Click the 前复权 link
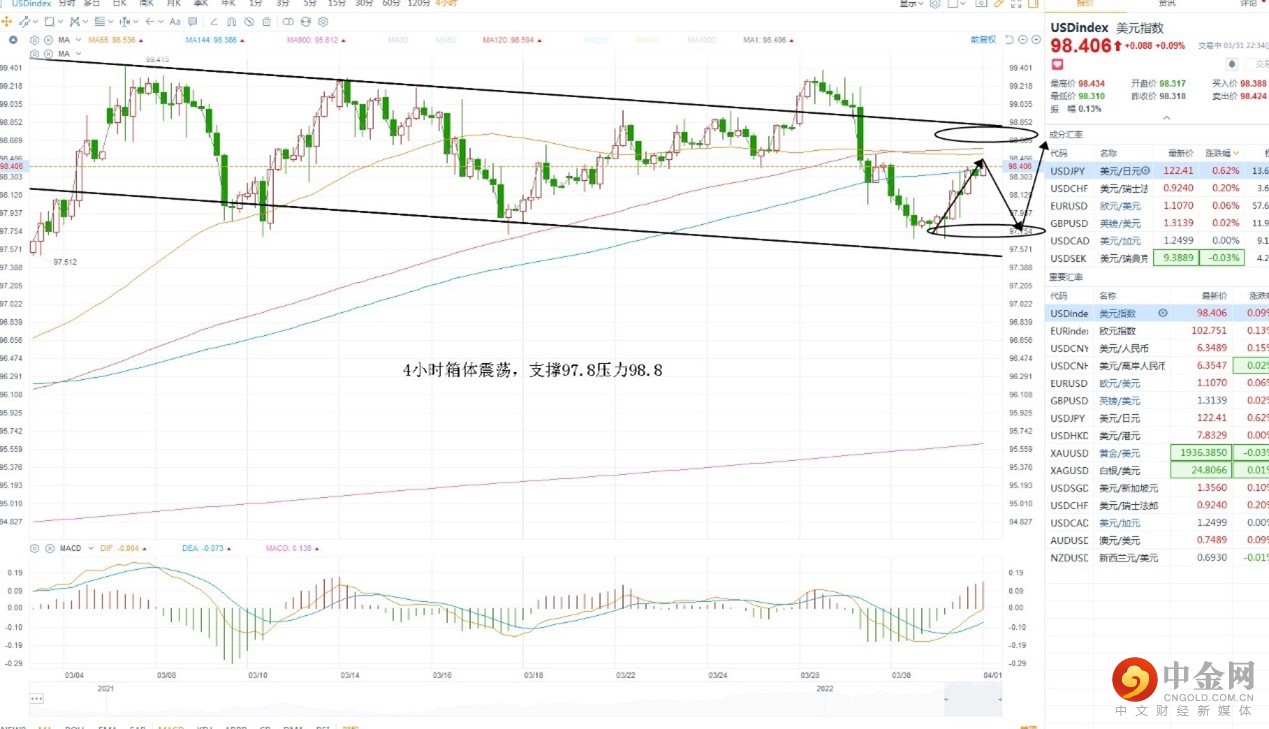The width and height of the screenshot is (1269, 729). pos(983,39)
